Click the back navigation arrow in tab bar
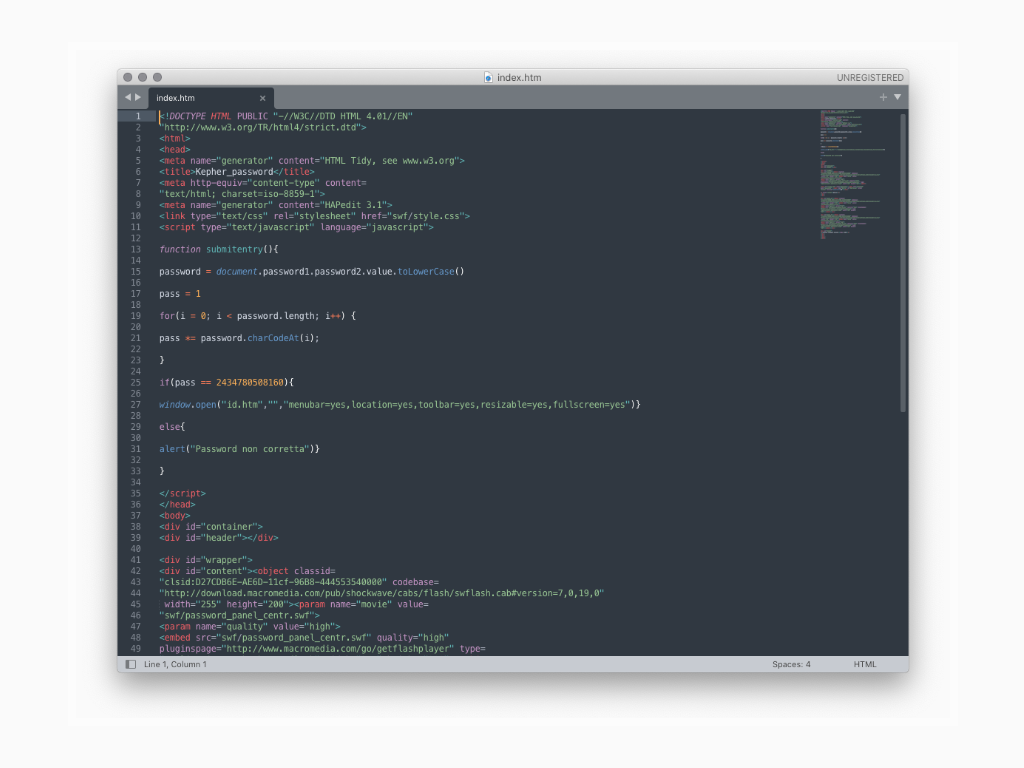1024x768 pixels. click(x=128, y=97)
